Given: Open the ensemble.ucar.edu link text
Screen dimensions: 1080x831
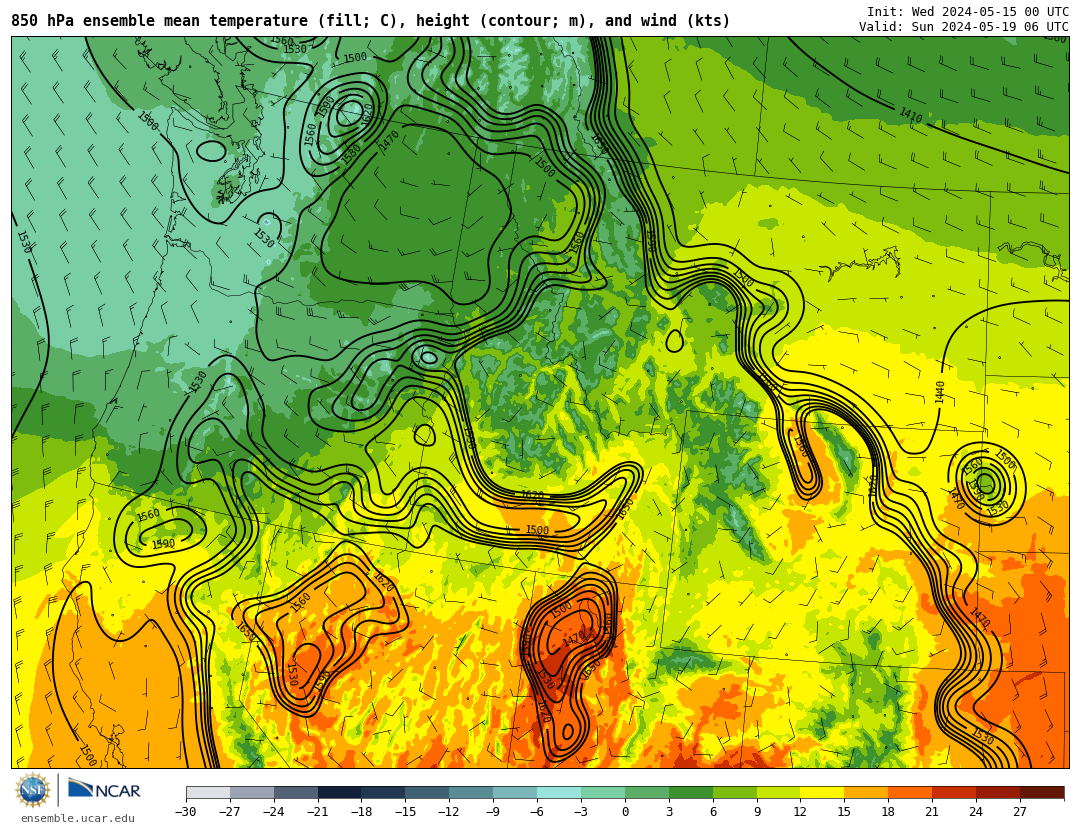Looking at the screenshot, I should point(78,819).
